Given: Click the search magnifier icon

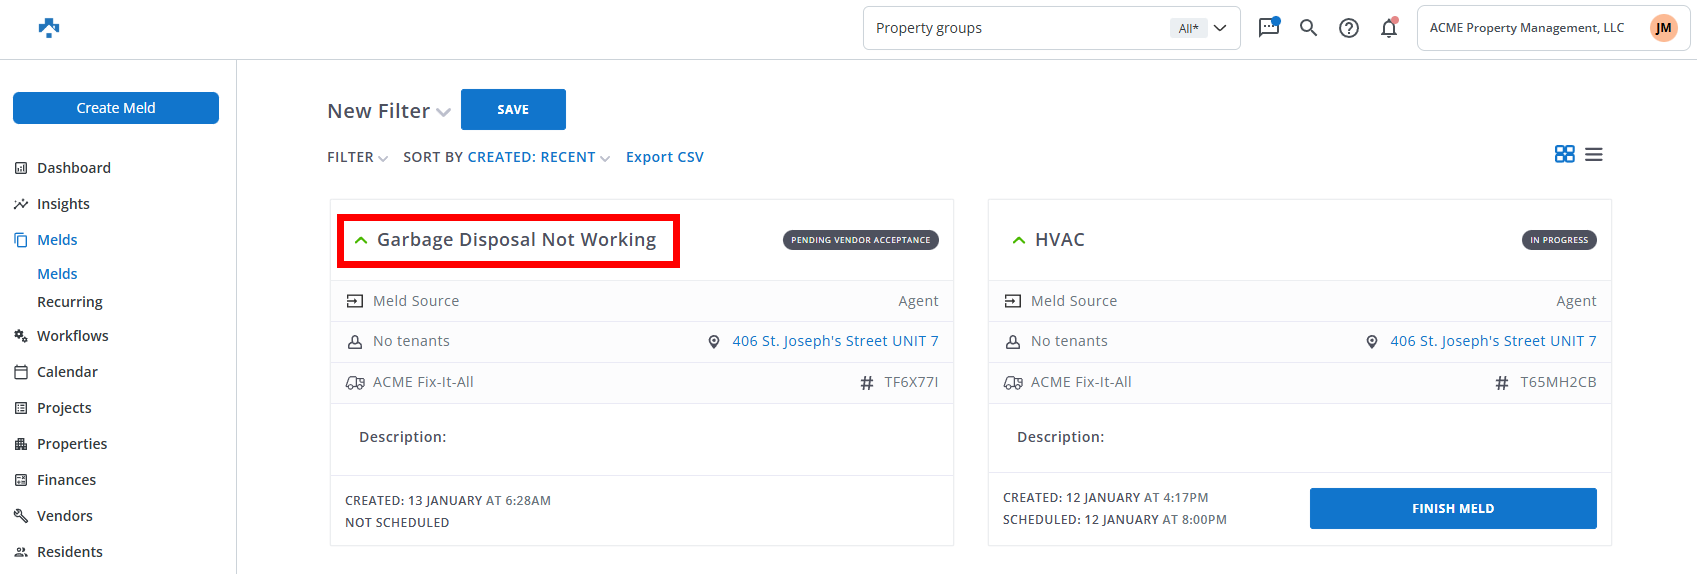Looking at the screenshot, I should coord(1308,28).
